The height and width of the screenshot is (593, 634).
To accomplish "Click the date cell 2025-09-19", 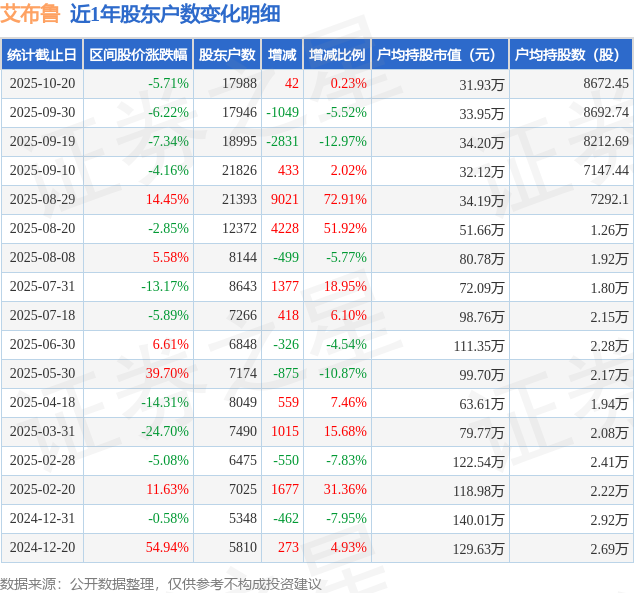I will (42, 141).
